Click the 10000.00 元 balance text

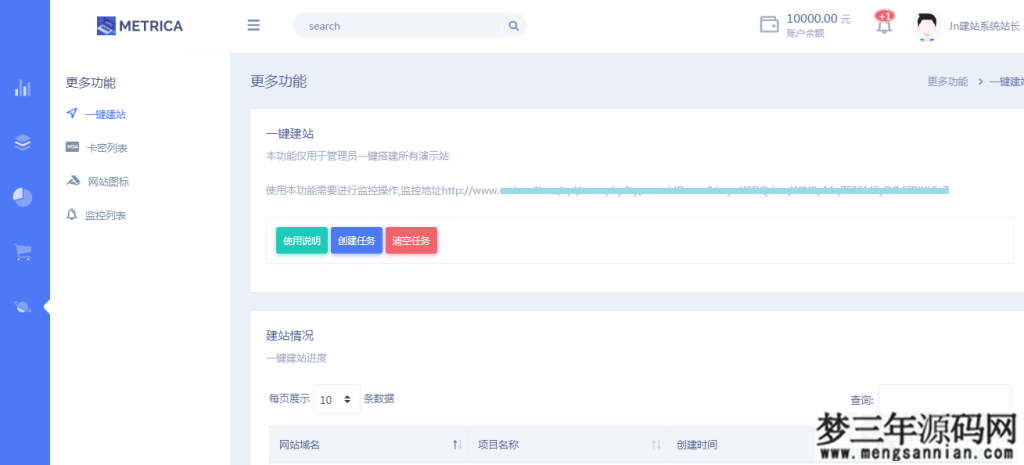818,19
